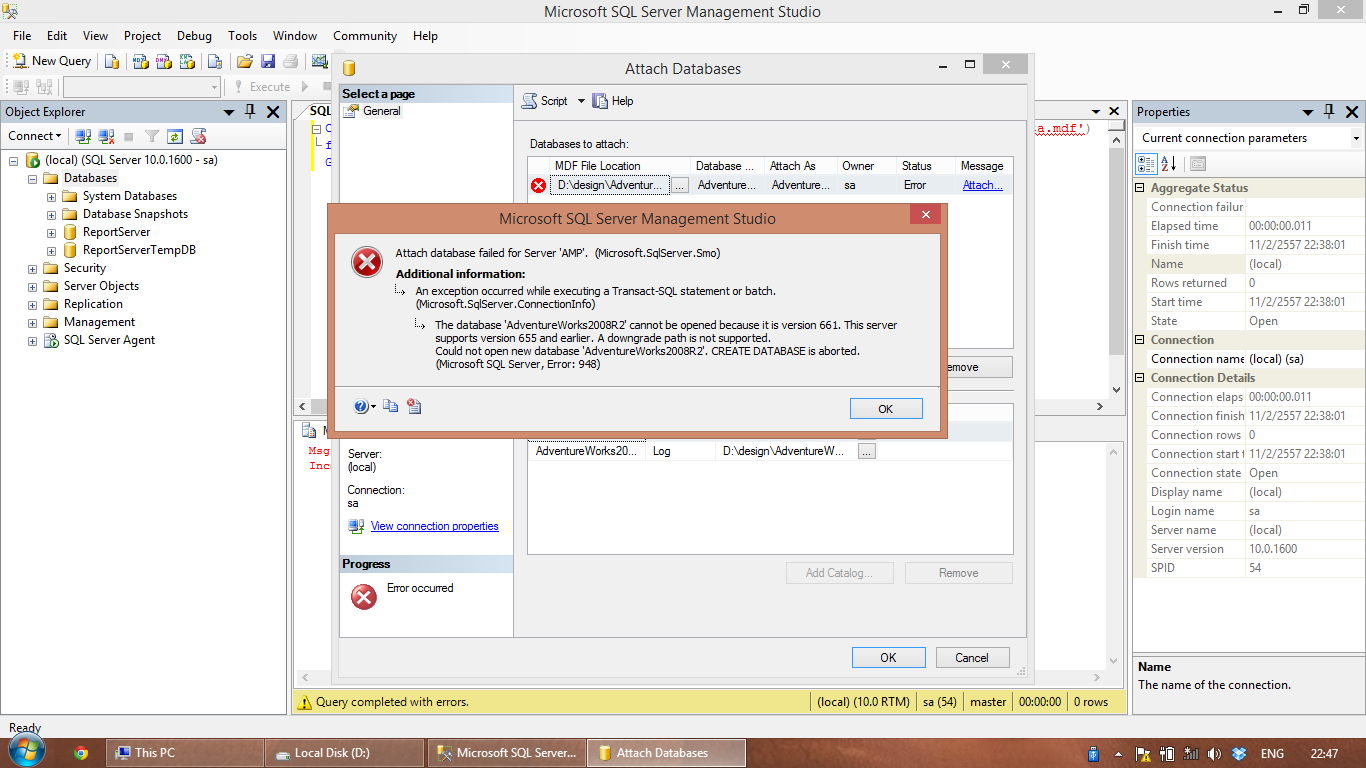Open the Attach... message link
The height and width of the screenshot is (768, 1366).
(x=982, y=185)
